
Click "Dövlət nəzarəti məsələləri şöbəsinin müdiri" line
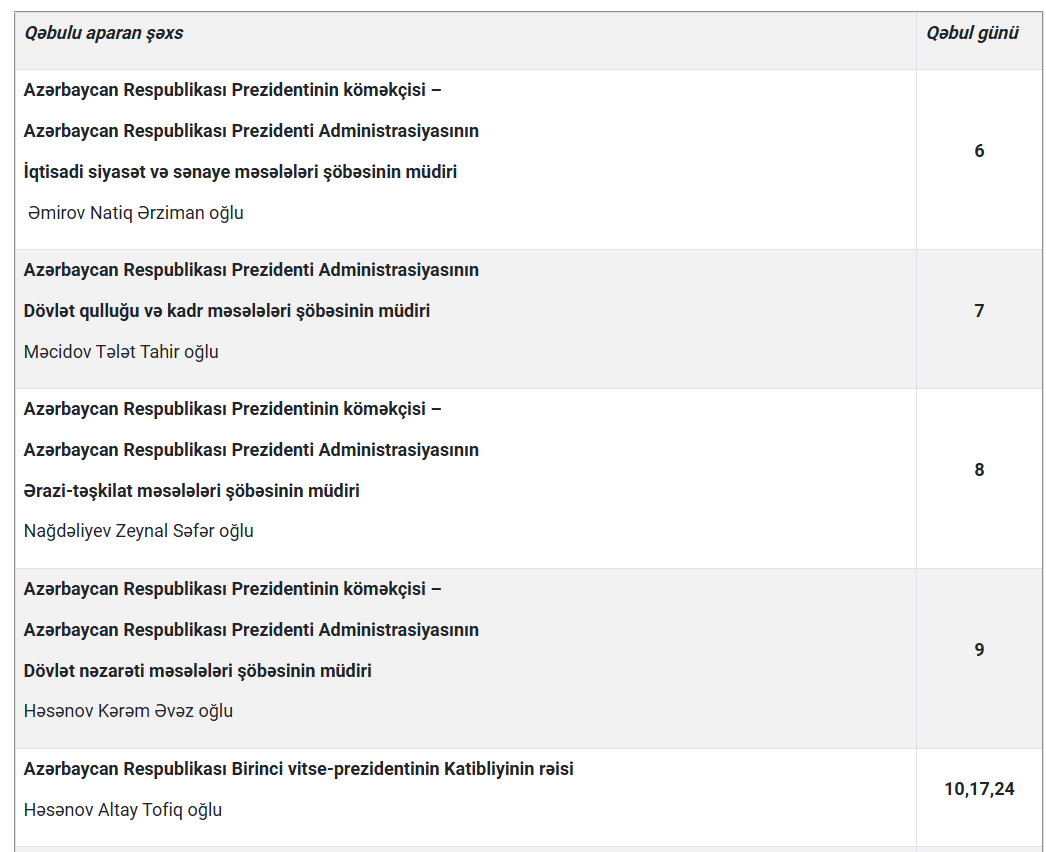point(197,671)
